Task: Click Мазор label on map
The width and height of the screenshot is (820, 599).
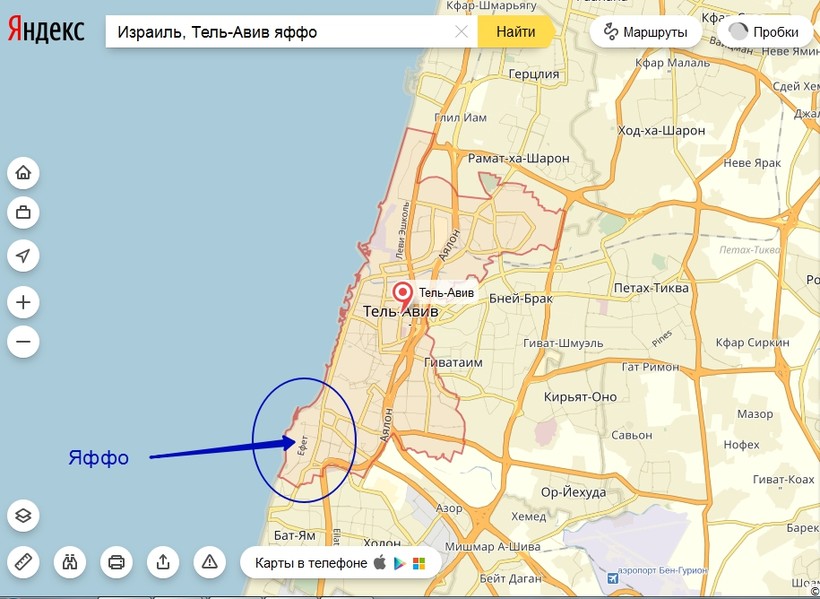Action: pyautogui.click(x=755, y=414)
